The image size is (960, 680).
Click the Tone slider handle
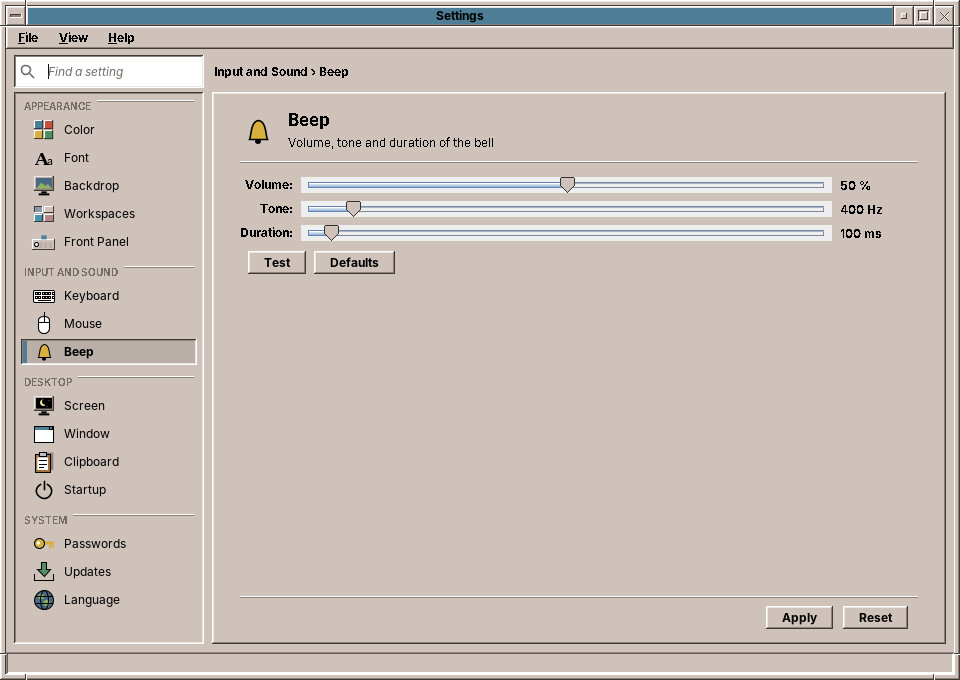pyautogui.click(x=353, y=209)
